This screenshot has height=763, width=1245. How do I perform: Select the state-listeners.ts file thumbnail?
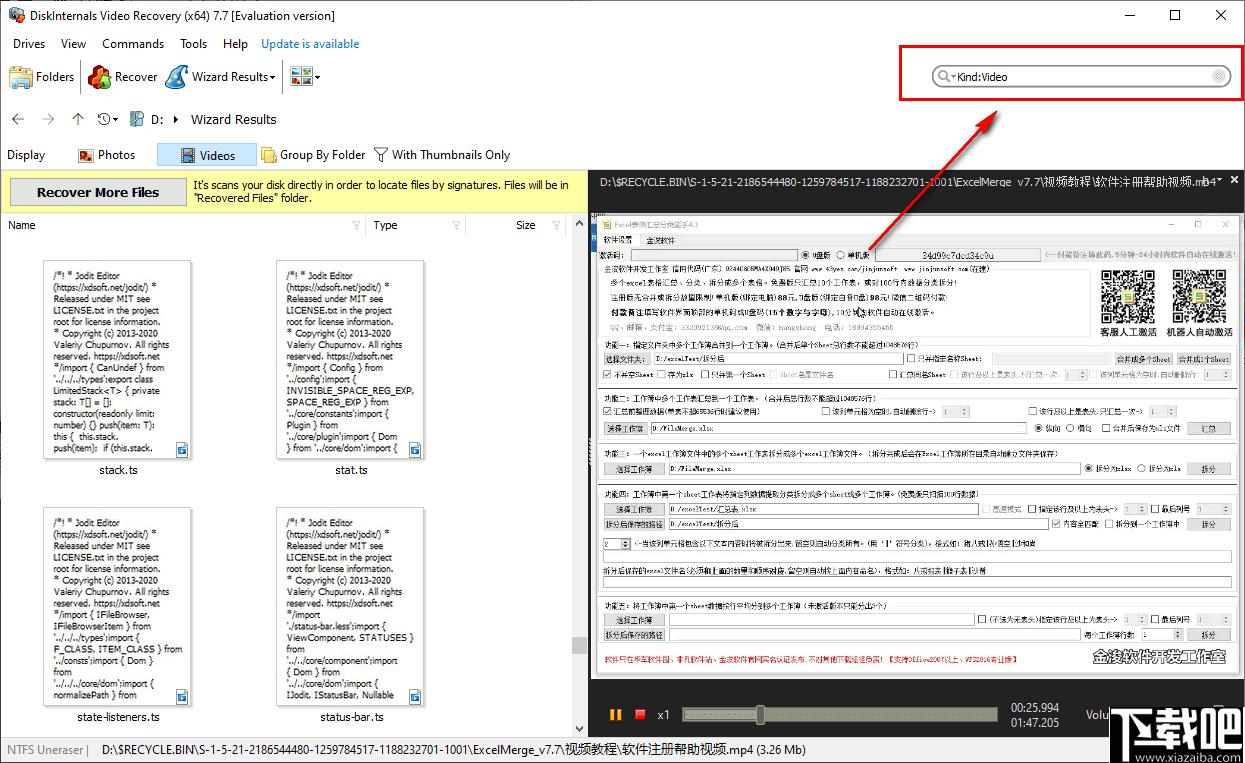[117, 606]
